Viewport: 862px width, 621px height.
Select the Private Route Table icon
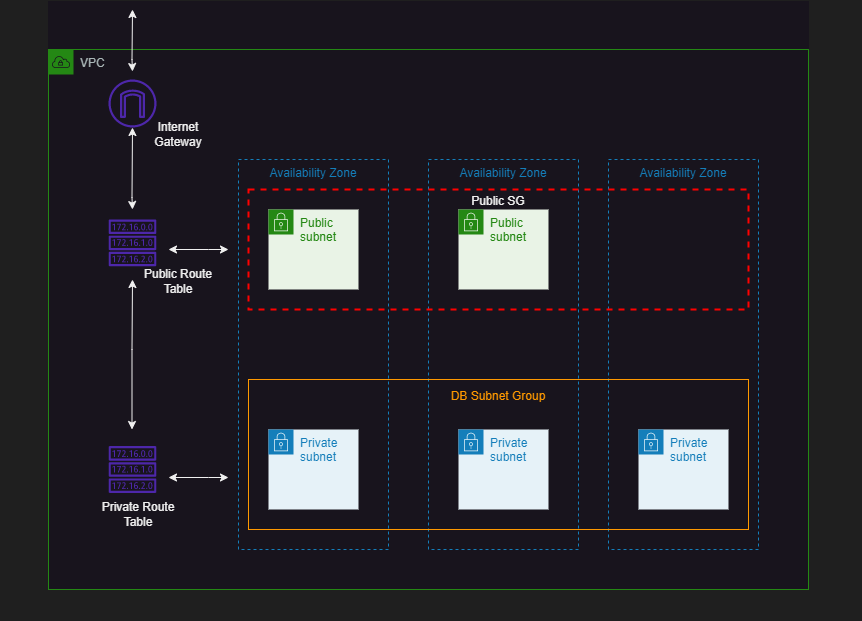point(131,470)
